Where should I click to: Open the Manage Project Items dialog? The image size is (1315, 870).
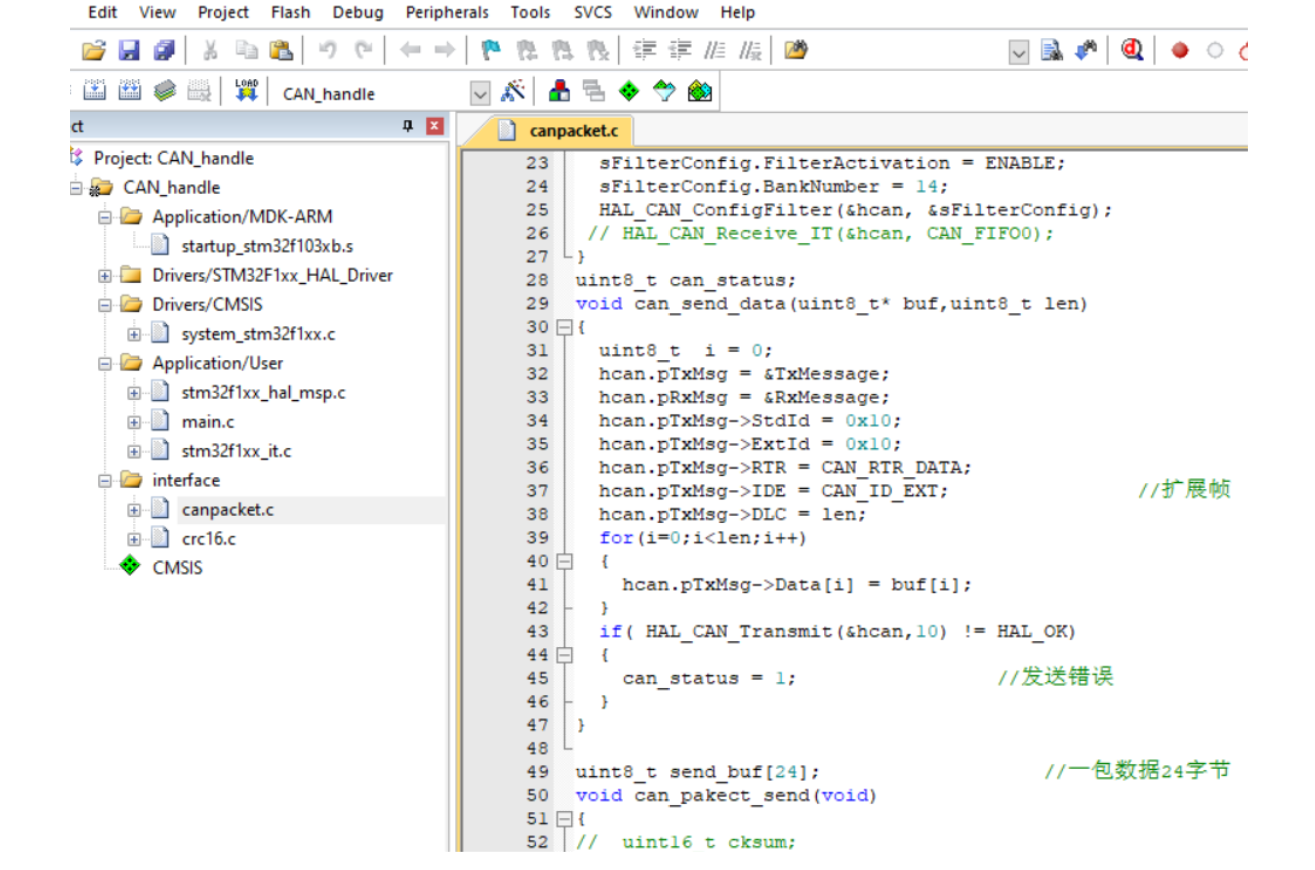(560, 92)
